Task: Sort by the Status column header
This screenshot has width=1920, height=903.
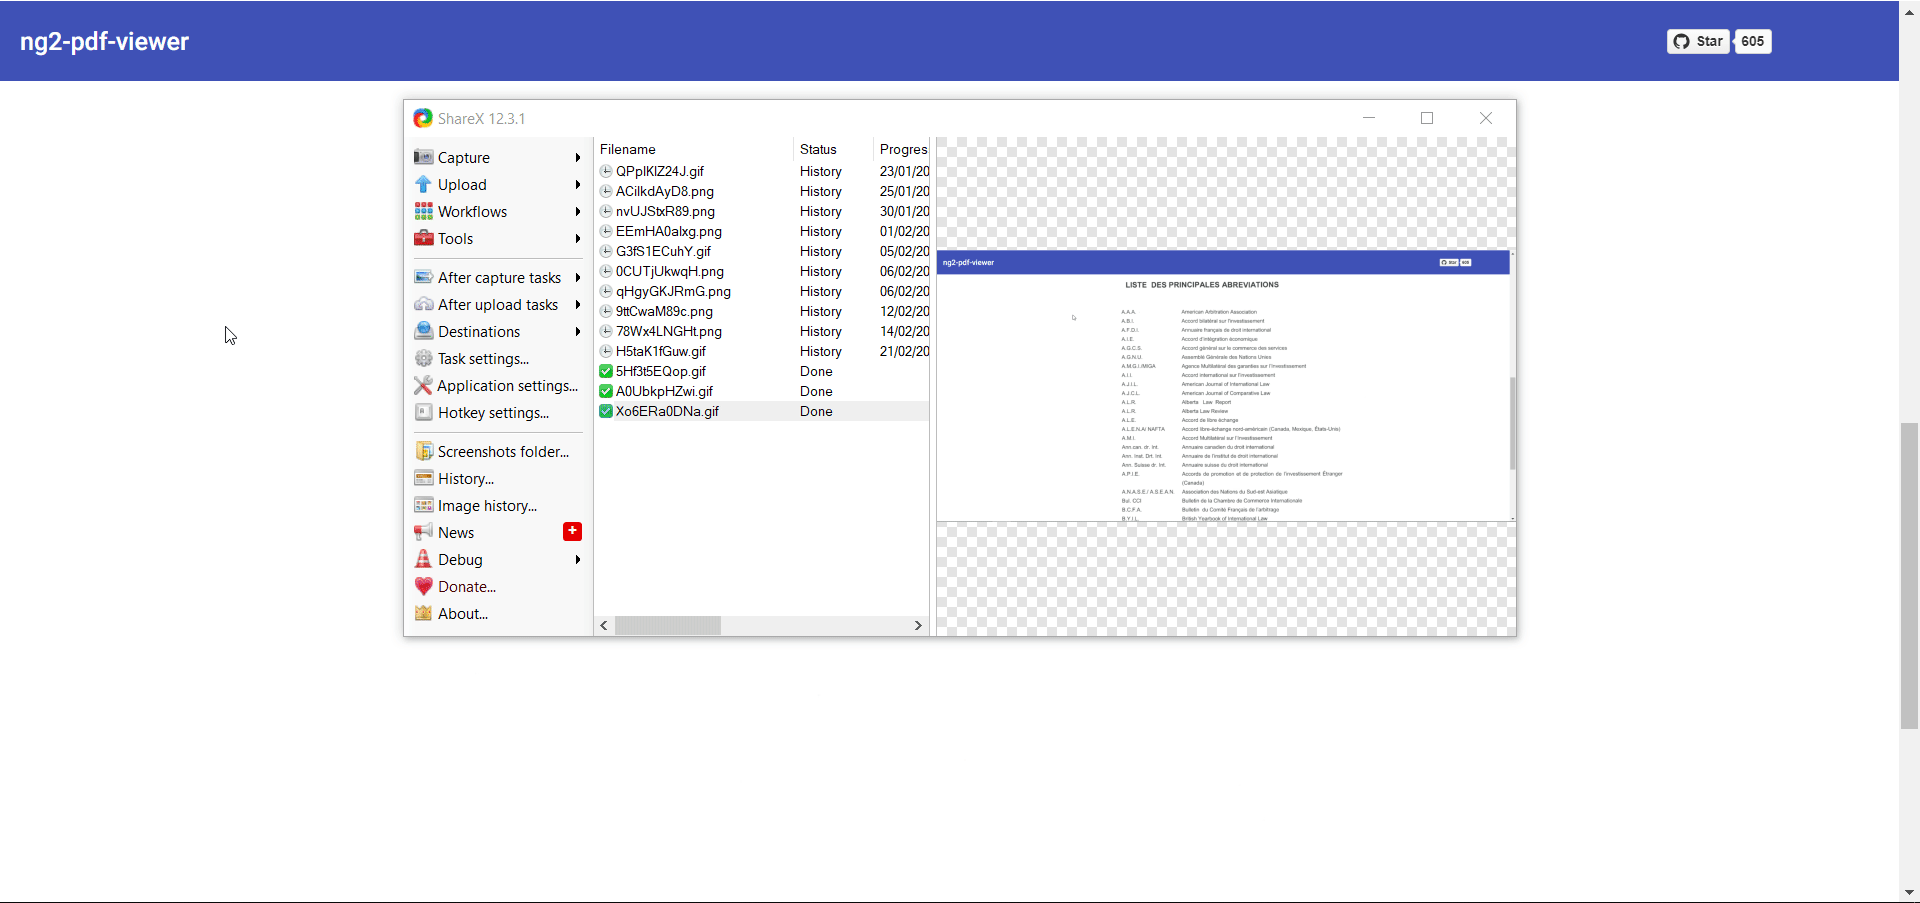Action: 834,149
